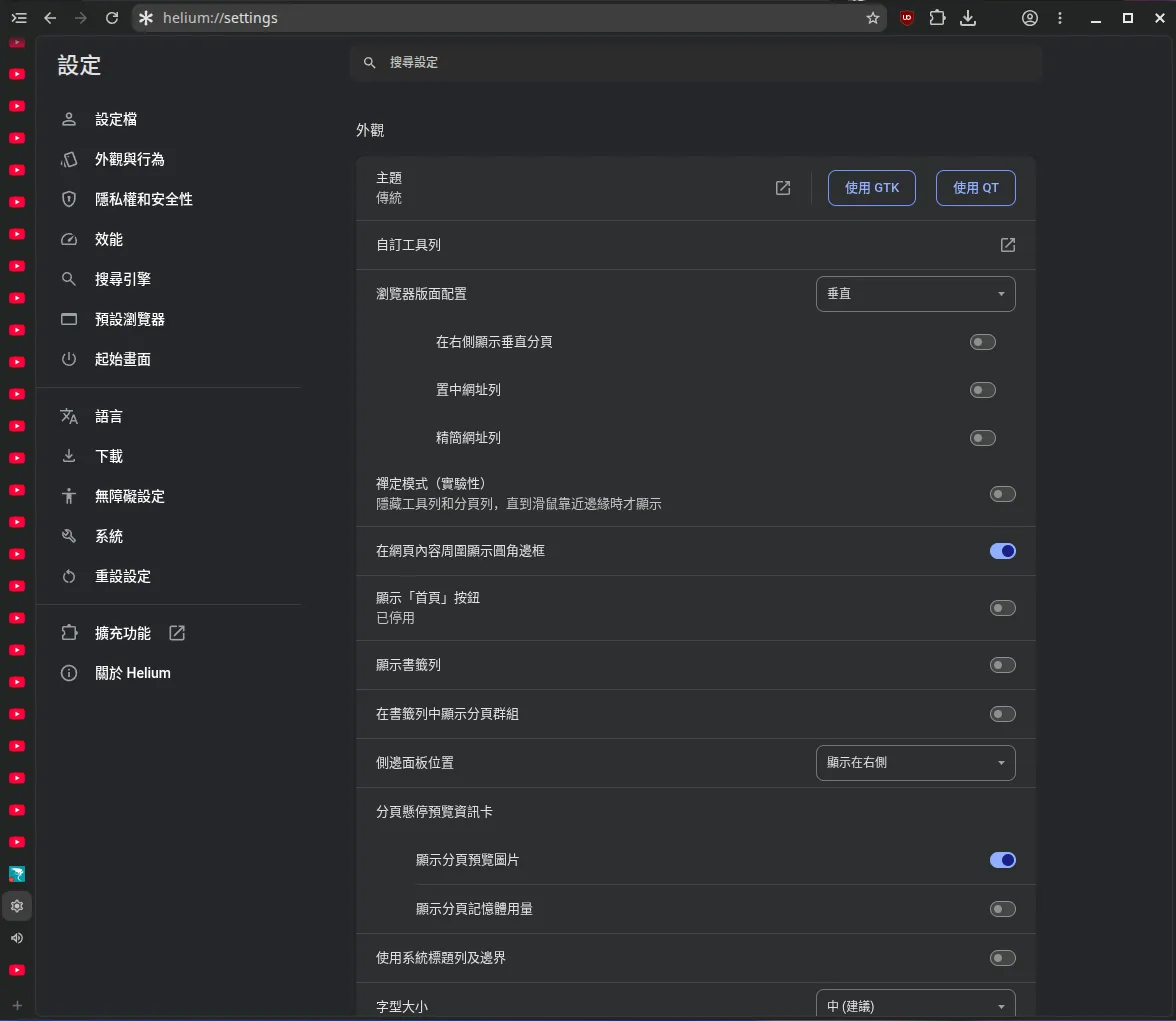This screenshot has height=1021, width=1176.
Task: Click the 無障礙設定 accessibility icon
Action: pyautogui.click(x=69, y=497)
